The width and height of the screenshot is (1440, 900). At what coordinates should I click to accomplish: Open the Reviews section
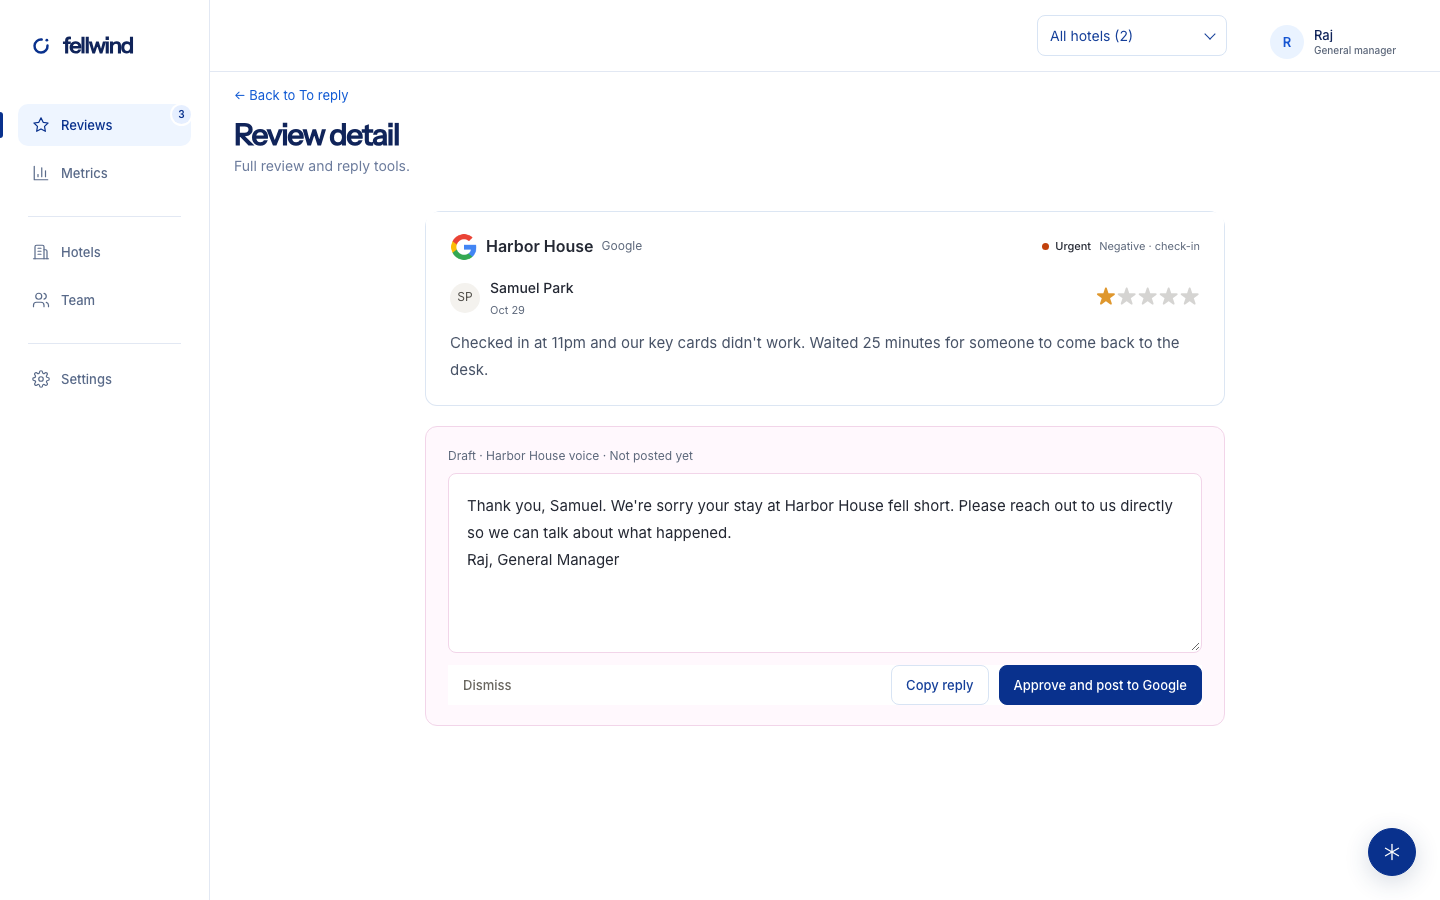tap(104, 125)
